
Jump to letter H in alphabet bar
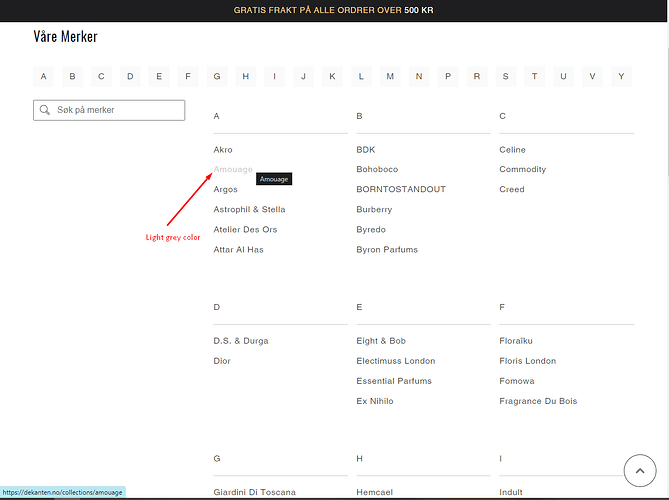click(246, 76)
